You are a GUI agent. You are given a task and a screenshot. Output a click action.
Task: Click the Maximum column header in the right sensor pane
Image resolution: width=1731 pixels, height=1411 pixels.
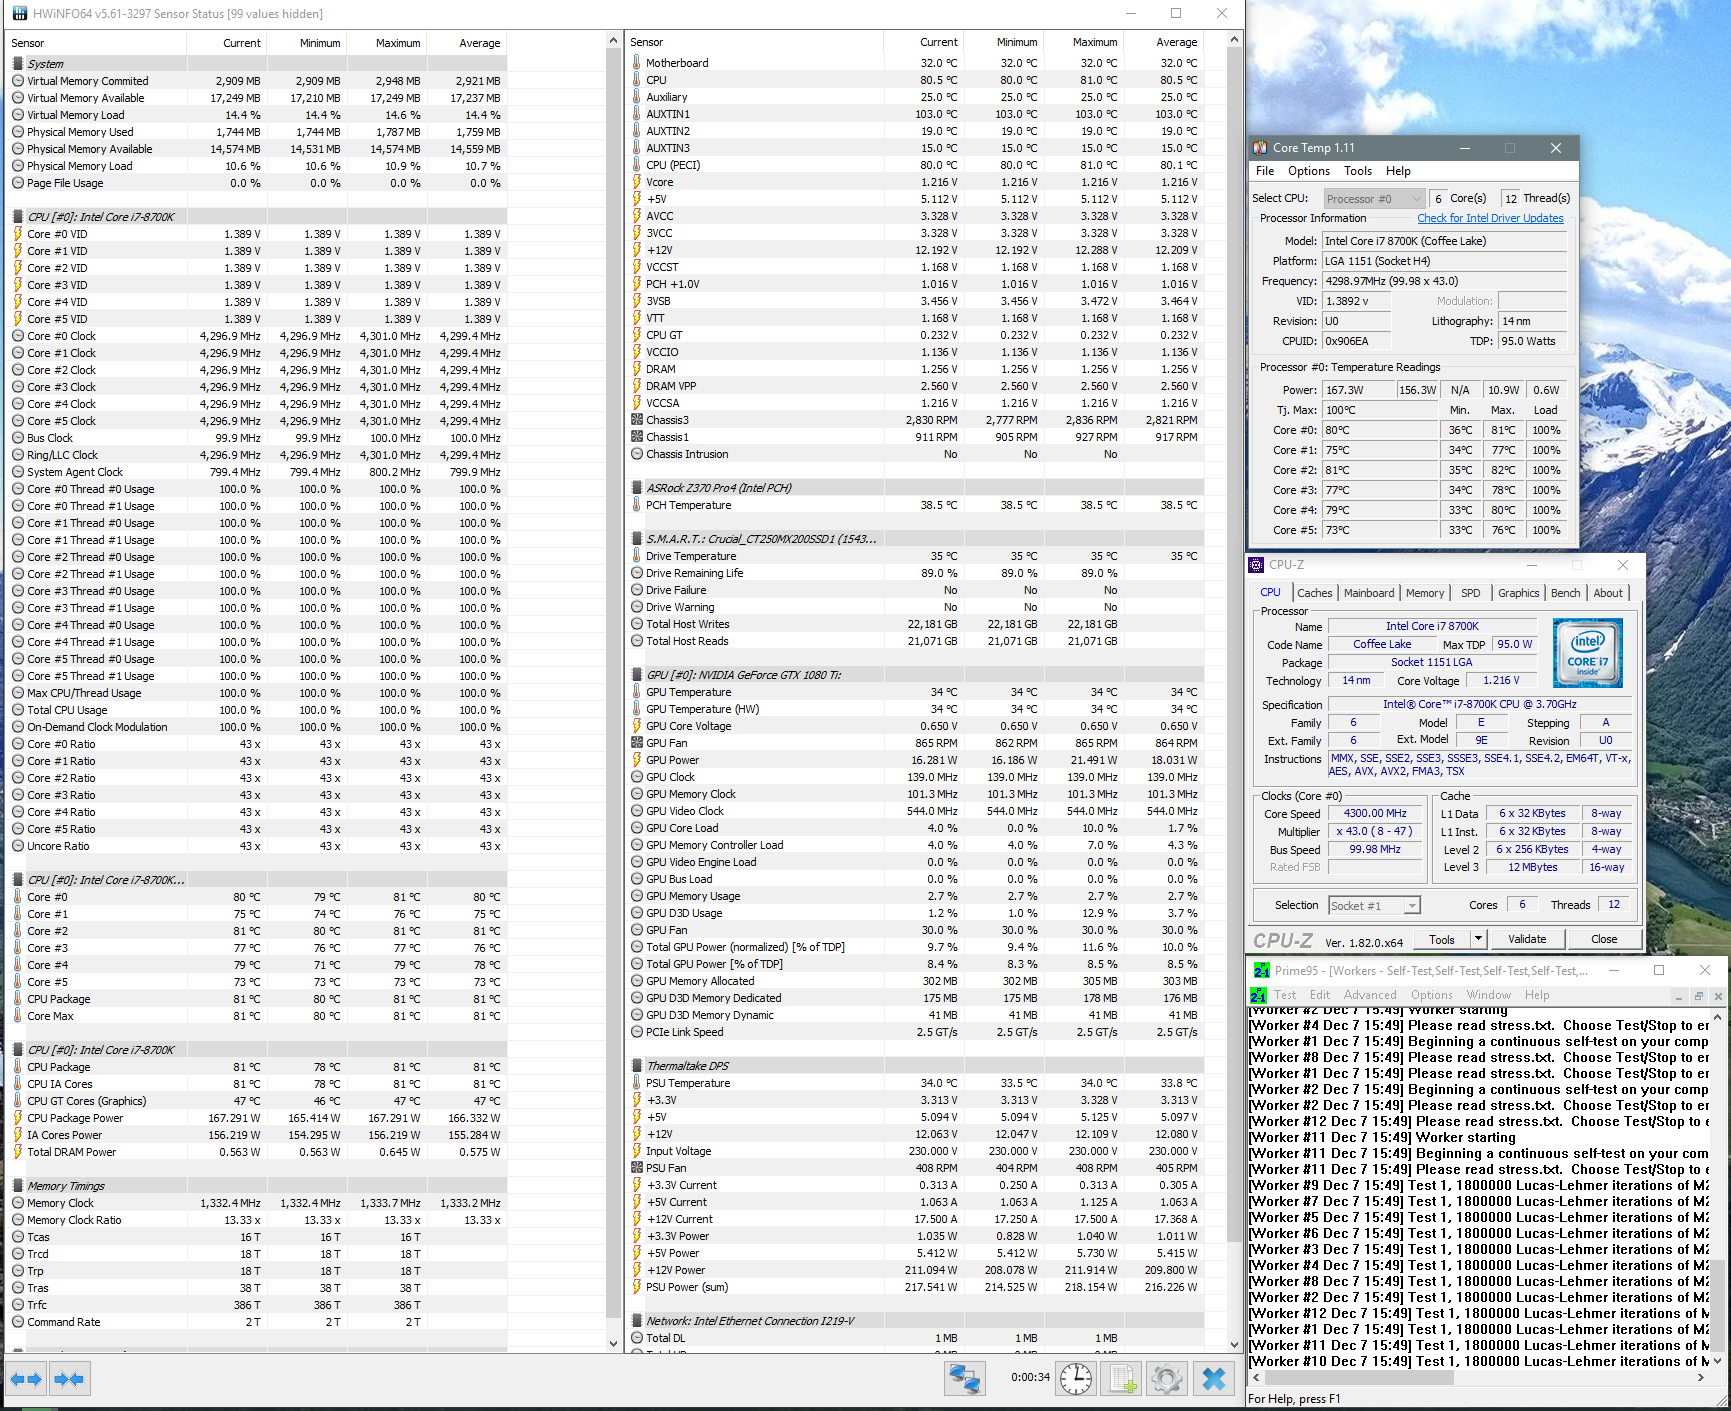point(1084,42)
